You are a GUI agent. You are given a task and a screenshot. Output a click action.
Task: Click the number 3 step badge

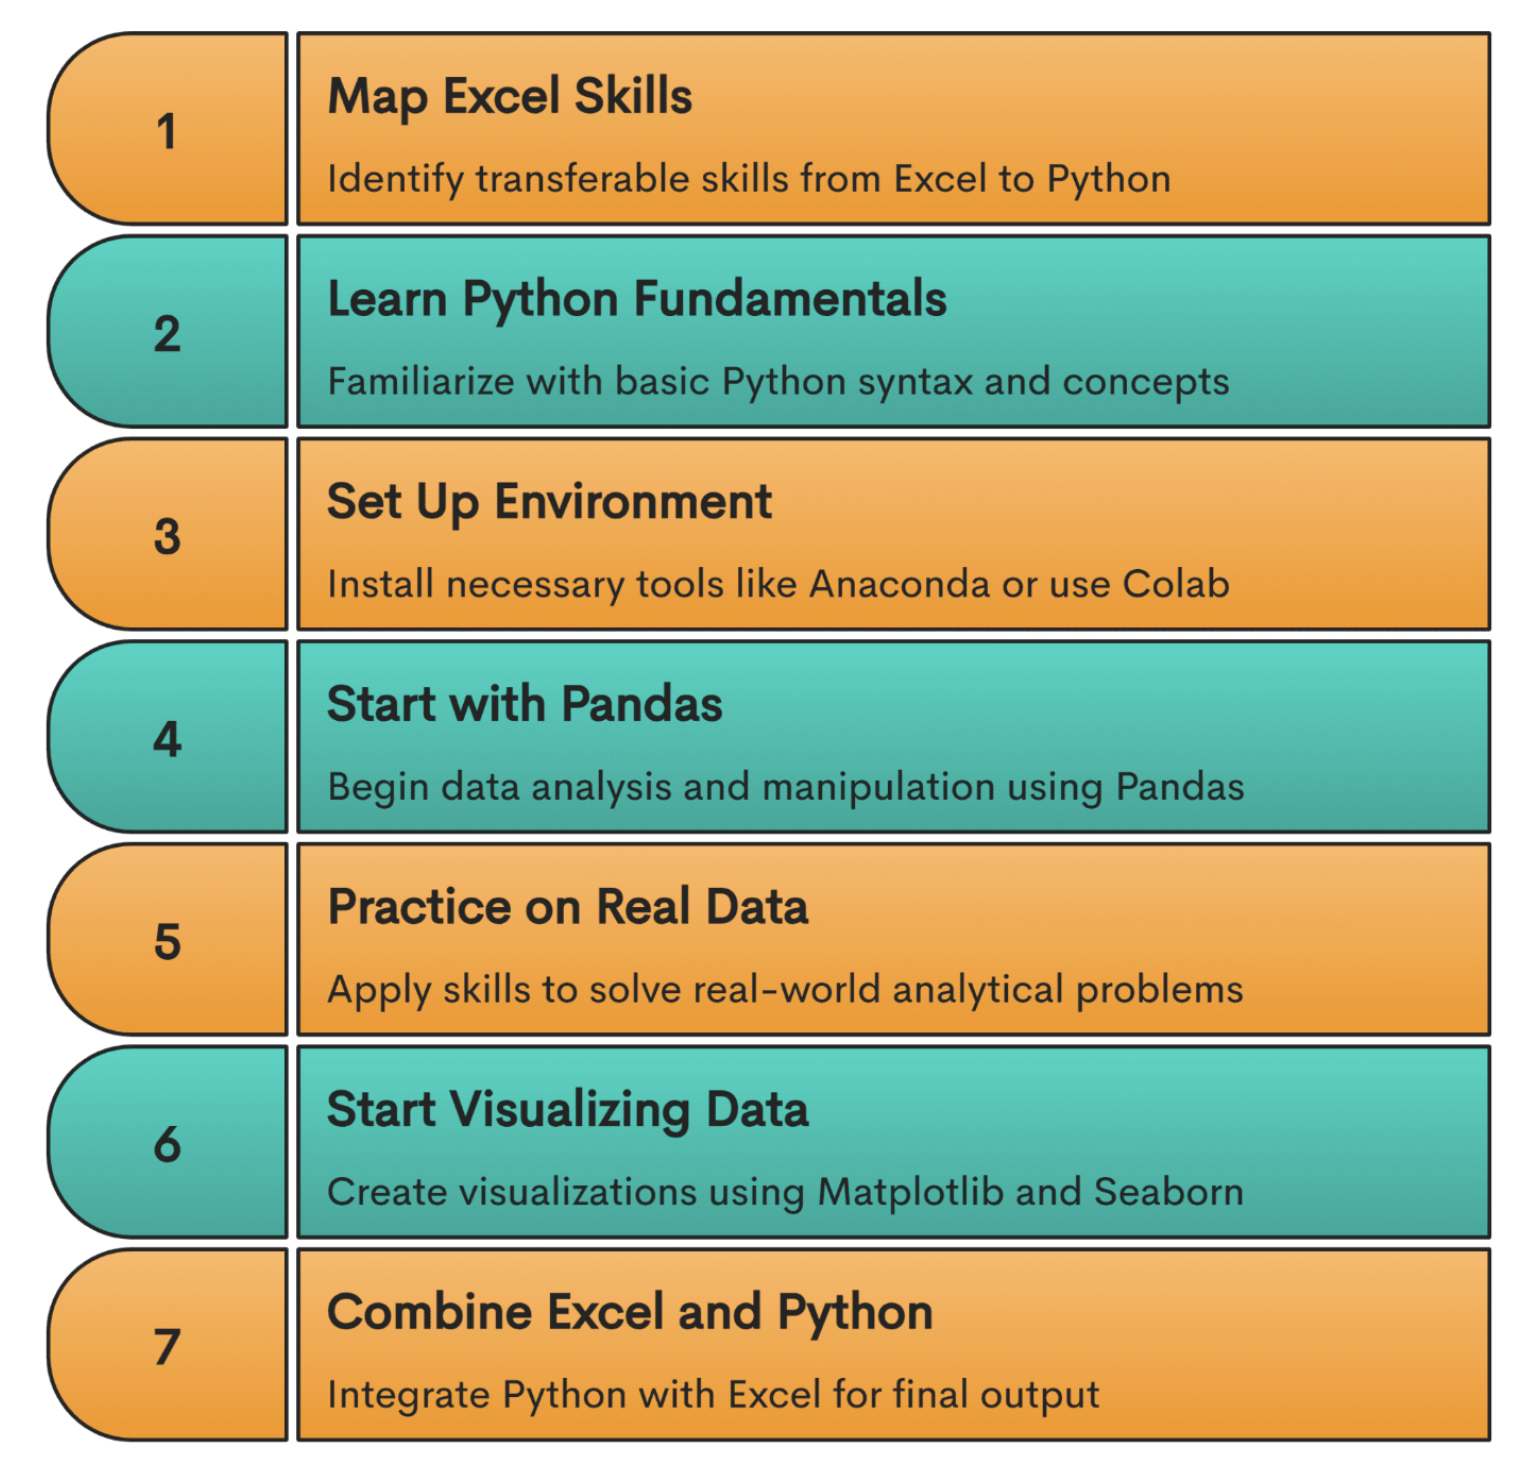pos(167,536)
